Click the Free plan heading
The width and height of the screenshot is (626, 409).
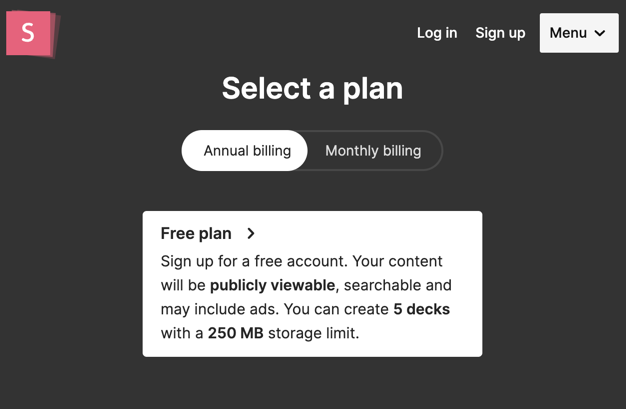196,233
